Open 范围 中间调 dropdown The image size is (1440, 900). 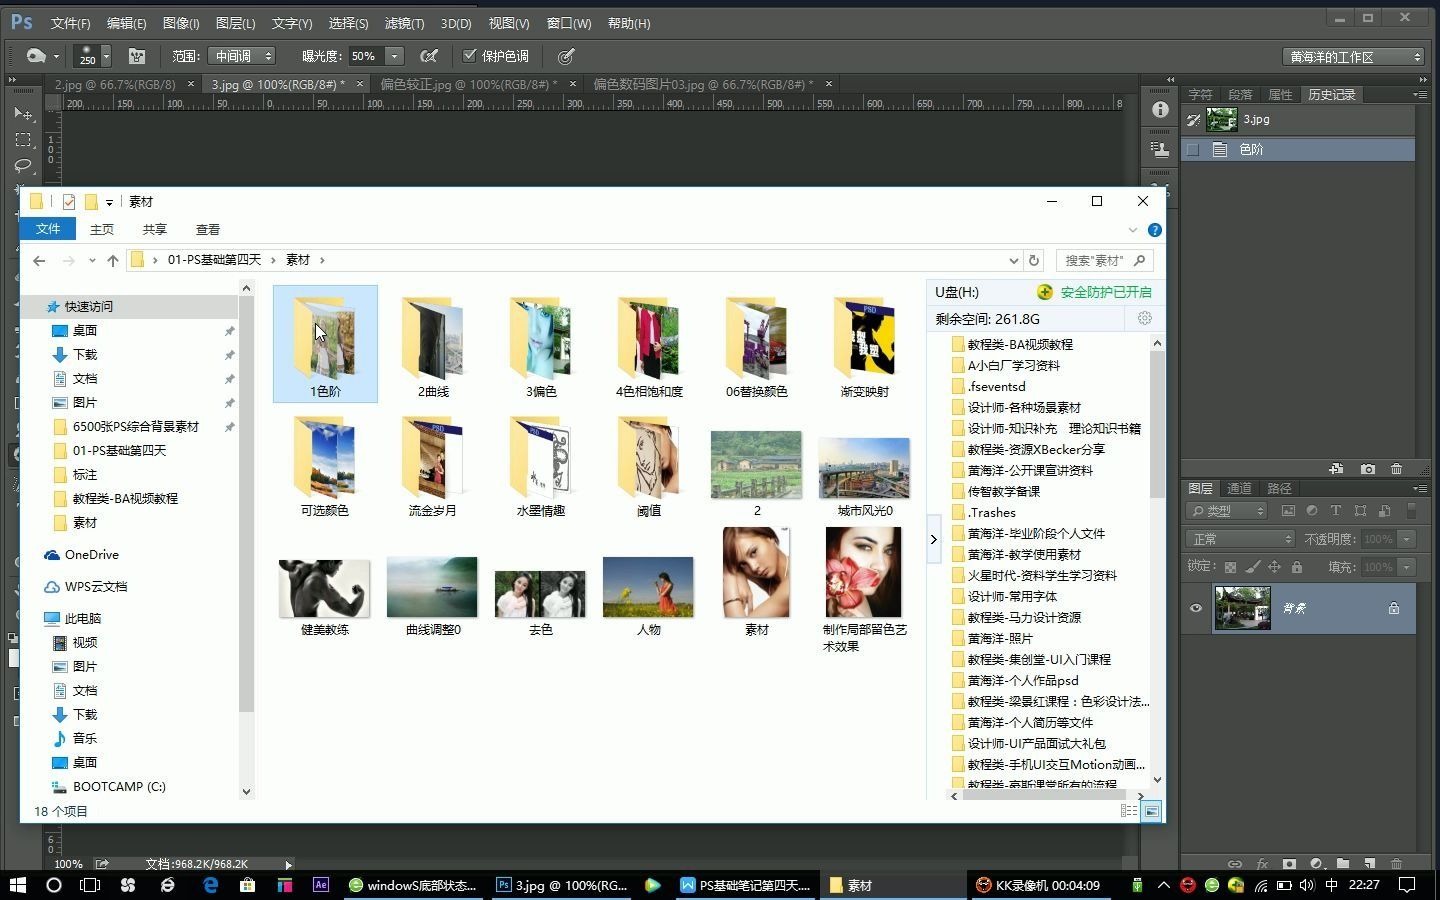(x=242, y=56)
